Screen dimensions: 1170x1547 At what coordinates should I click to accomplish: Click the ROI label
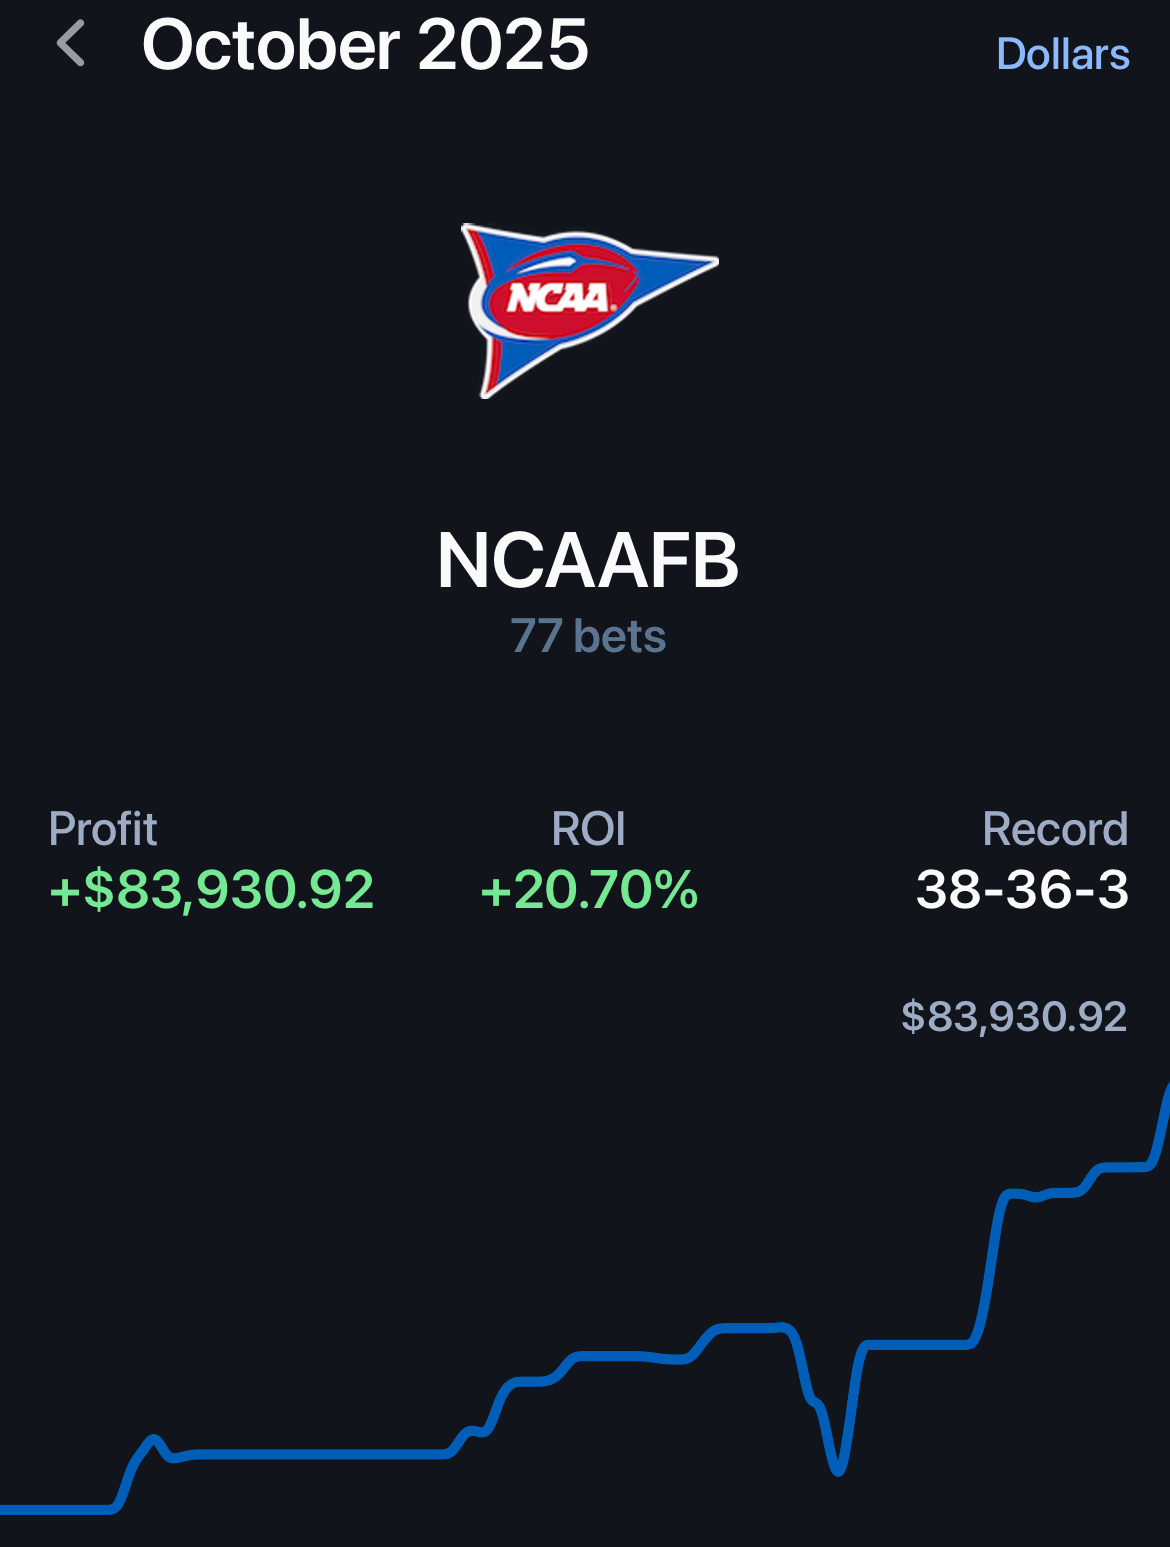pos(588,829)
